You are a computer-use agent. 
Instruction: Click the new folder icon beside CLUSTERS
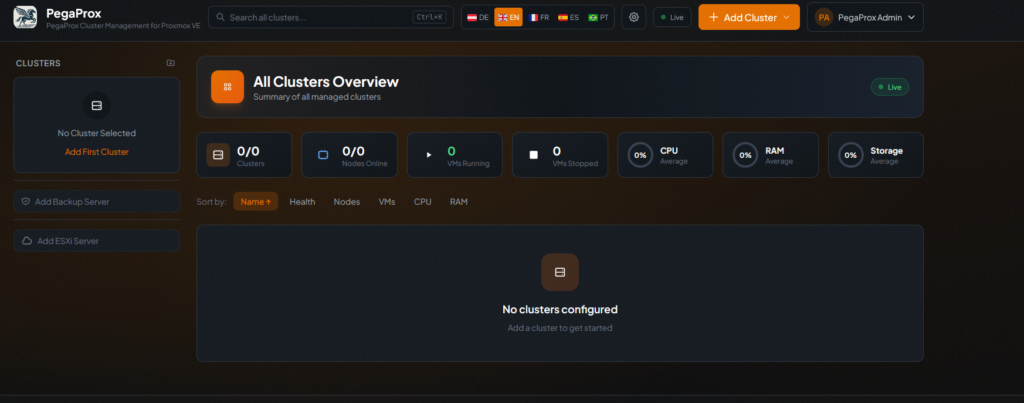click(x=170, y=63)
